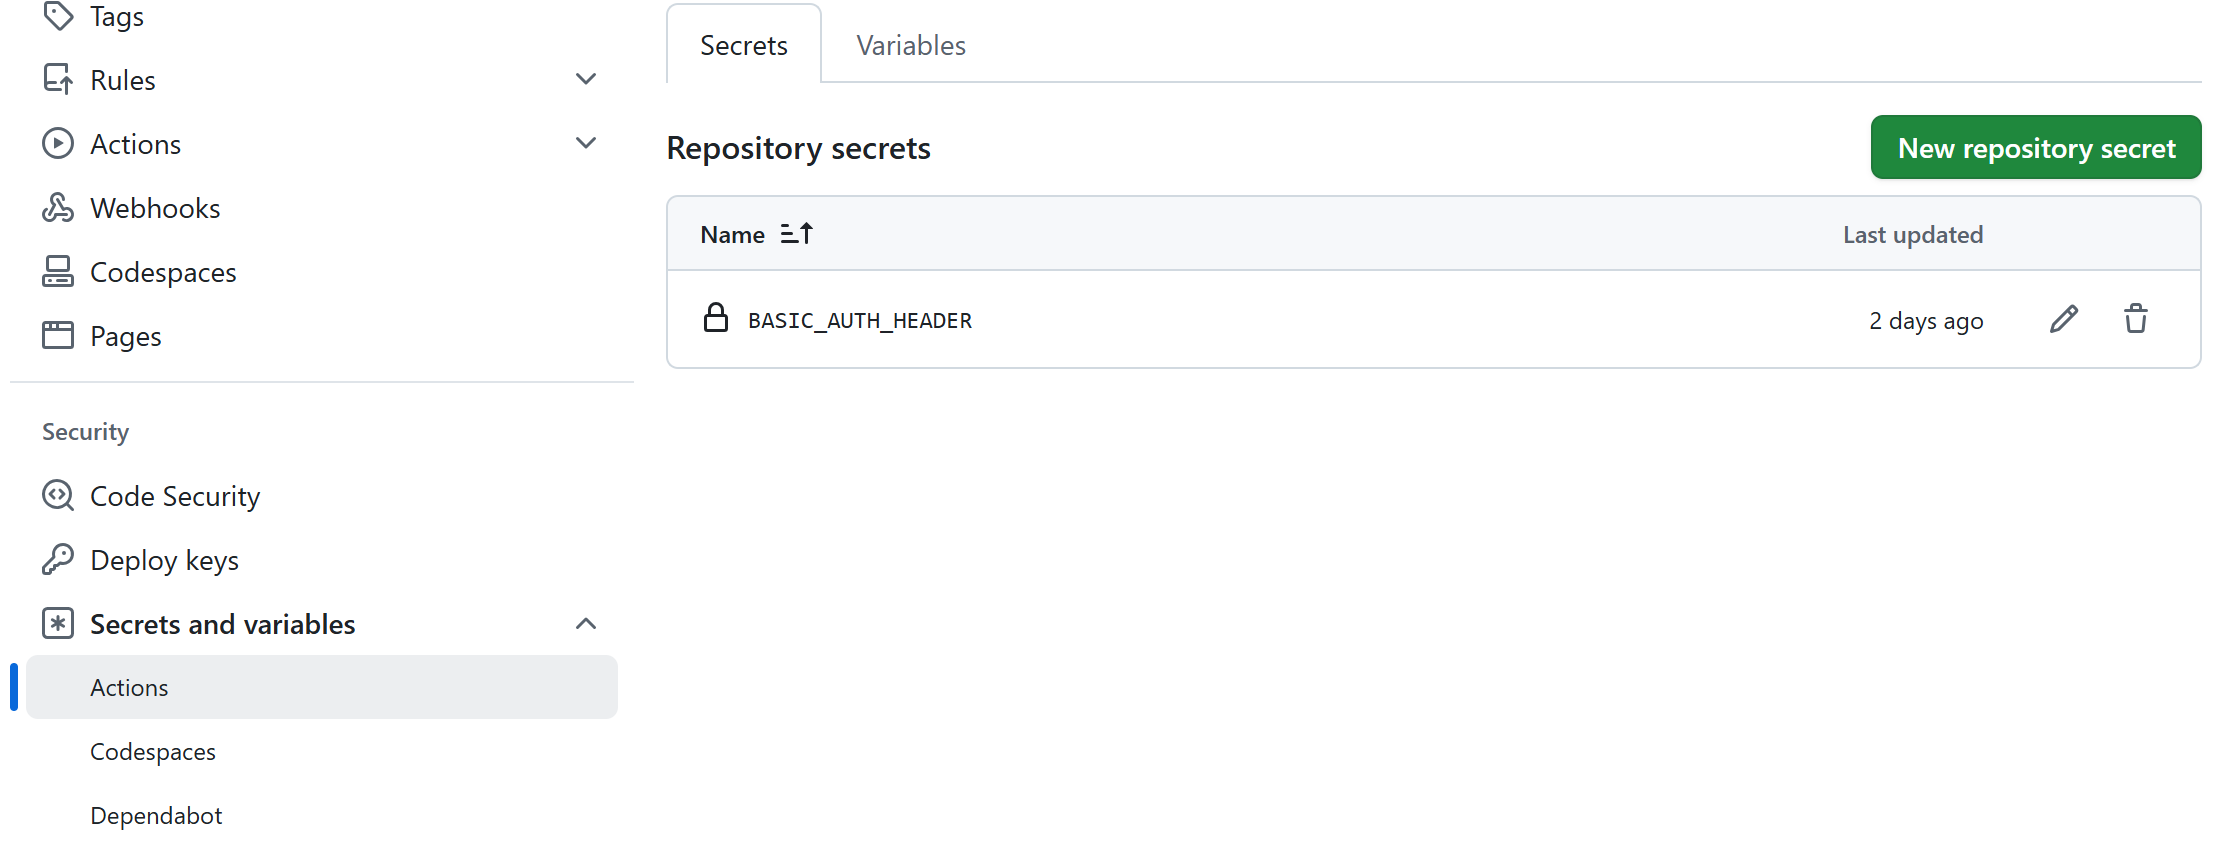Viewport: 2221px width, 845px height.
Task: Open Codespaces under Secrets and variables
Action: pyautogui.click(x=153, y=751)
